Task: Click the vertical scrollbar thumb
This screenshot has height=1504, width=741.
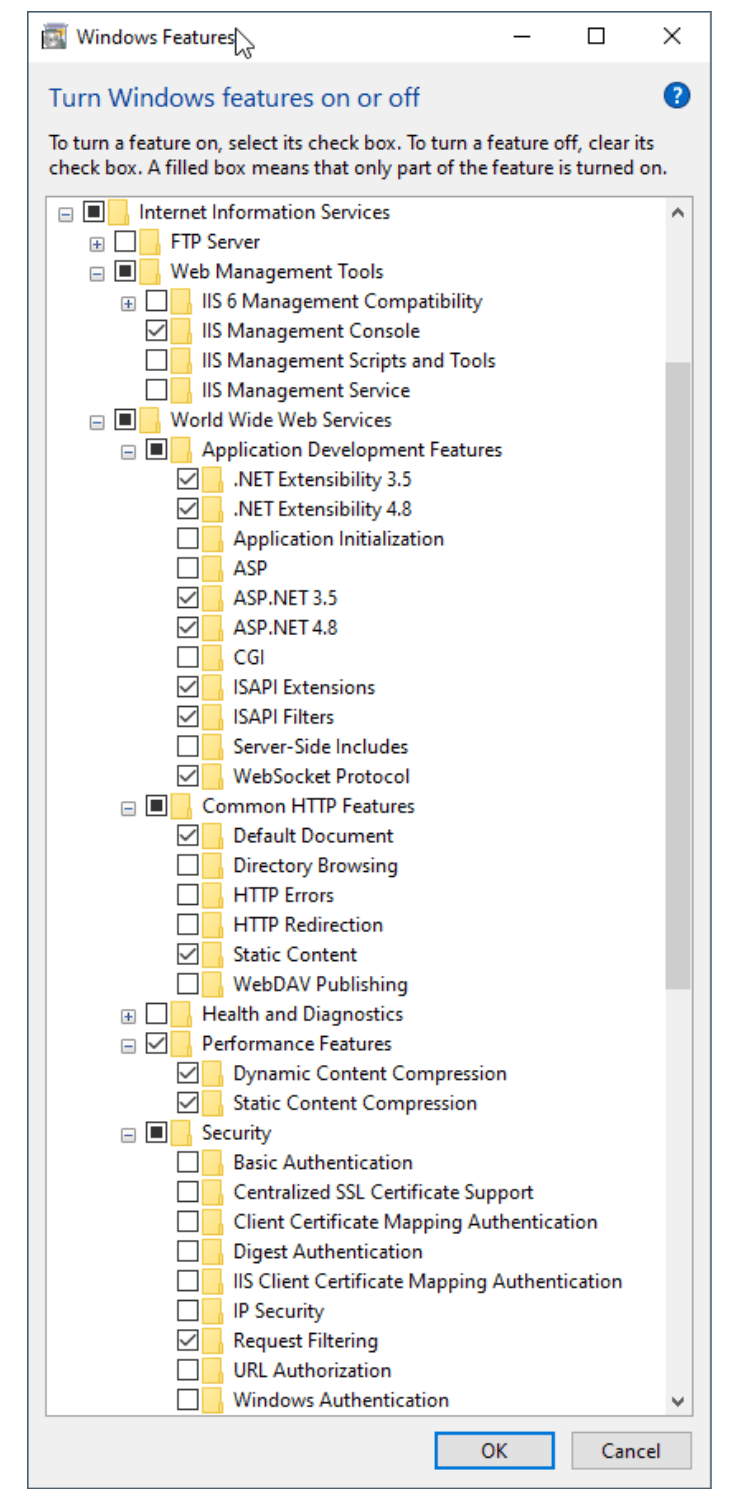Action: 677,675
